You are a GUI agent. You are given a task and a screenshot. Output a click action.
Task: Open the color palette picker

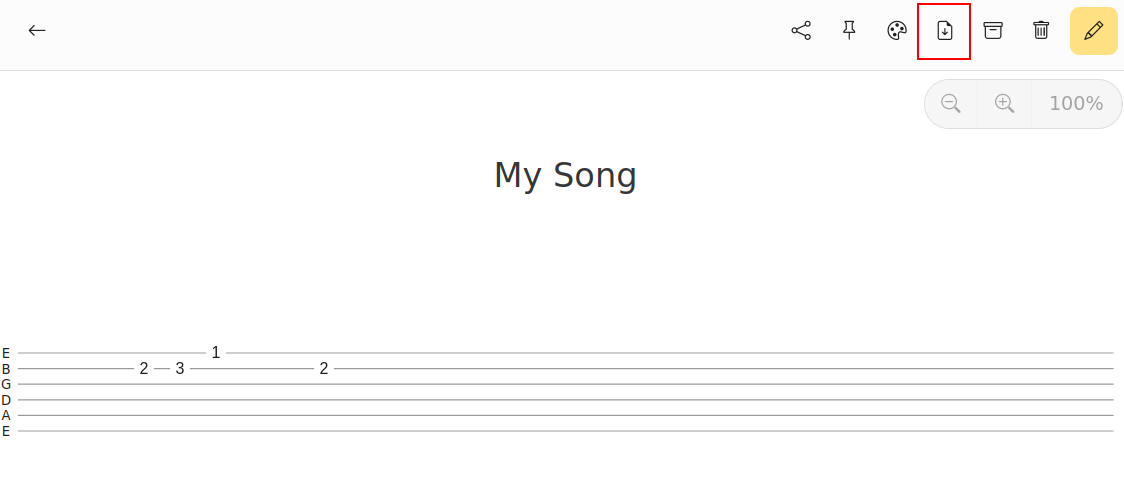point(897,30)
